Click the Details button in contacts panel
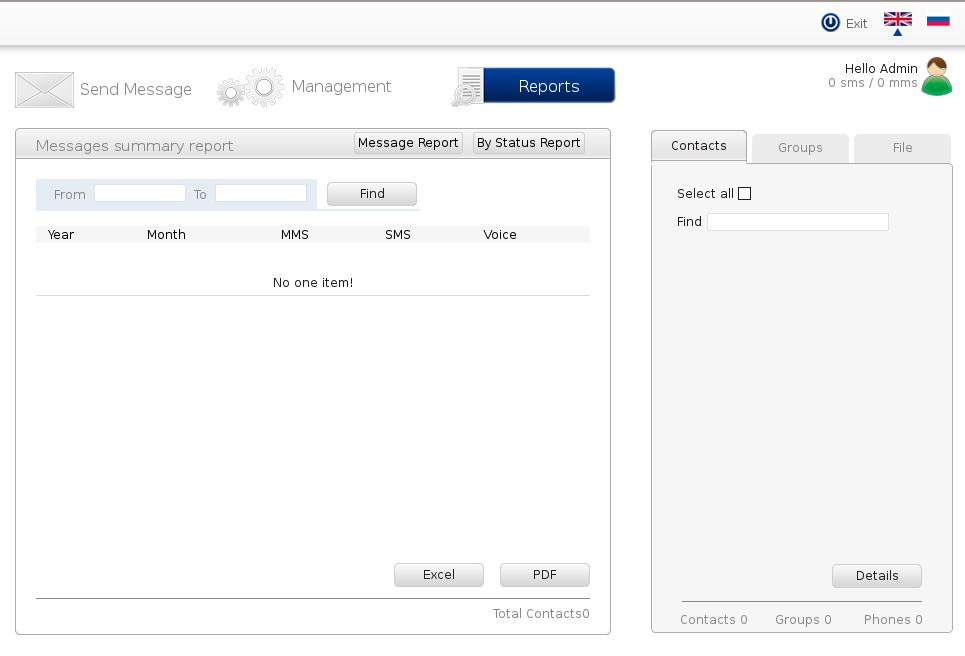Viewport: 965px width, 656px height. [876, 576]
